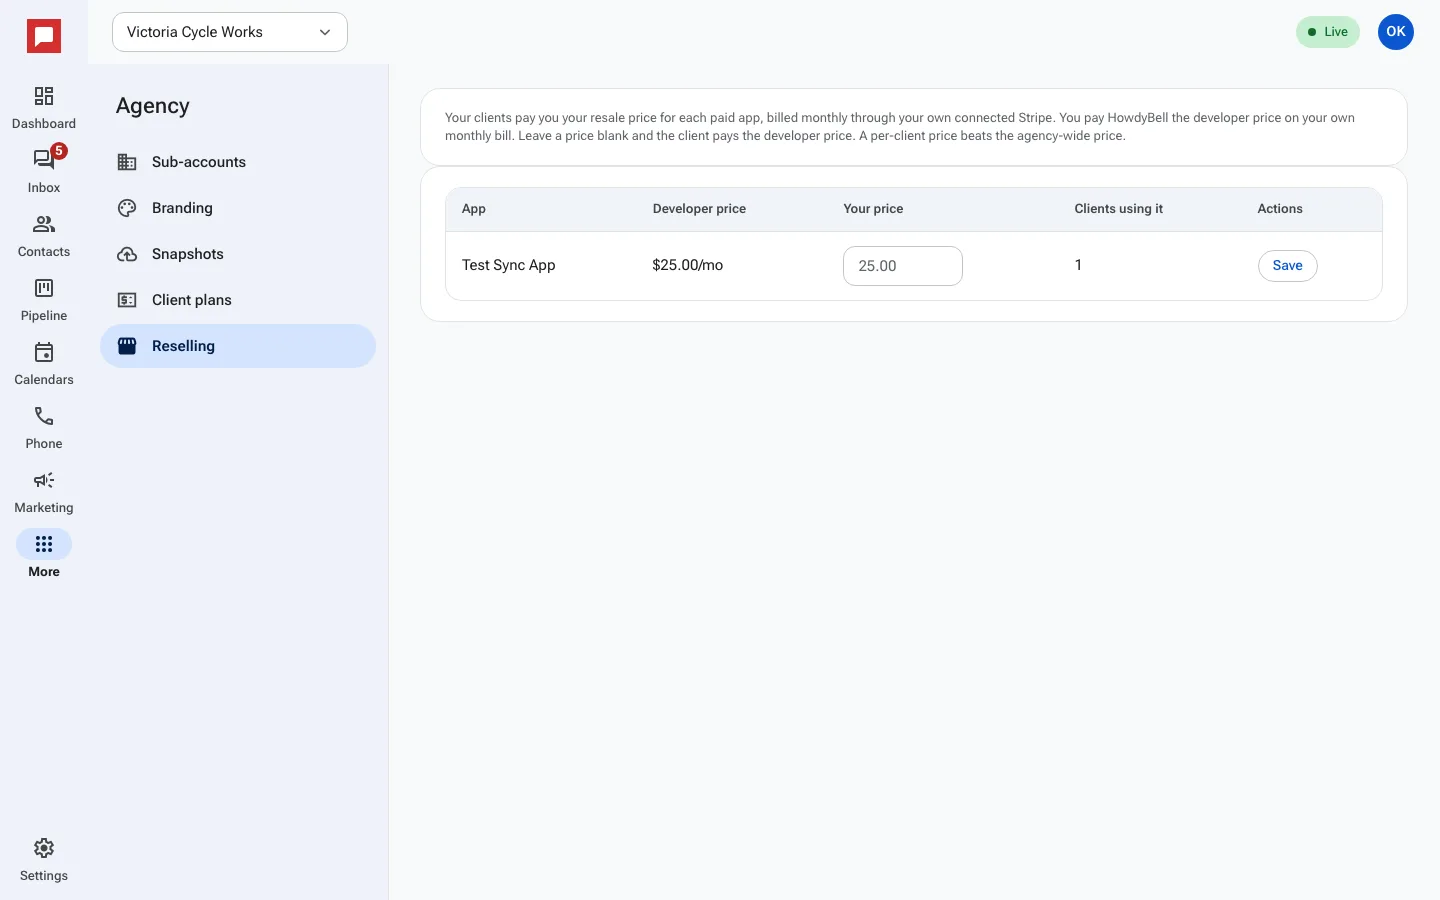Expand the Victoria Cycle Works account dropdown
The width and height of the screenshot is (1440, 900).
230,32
